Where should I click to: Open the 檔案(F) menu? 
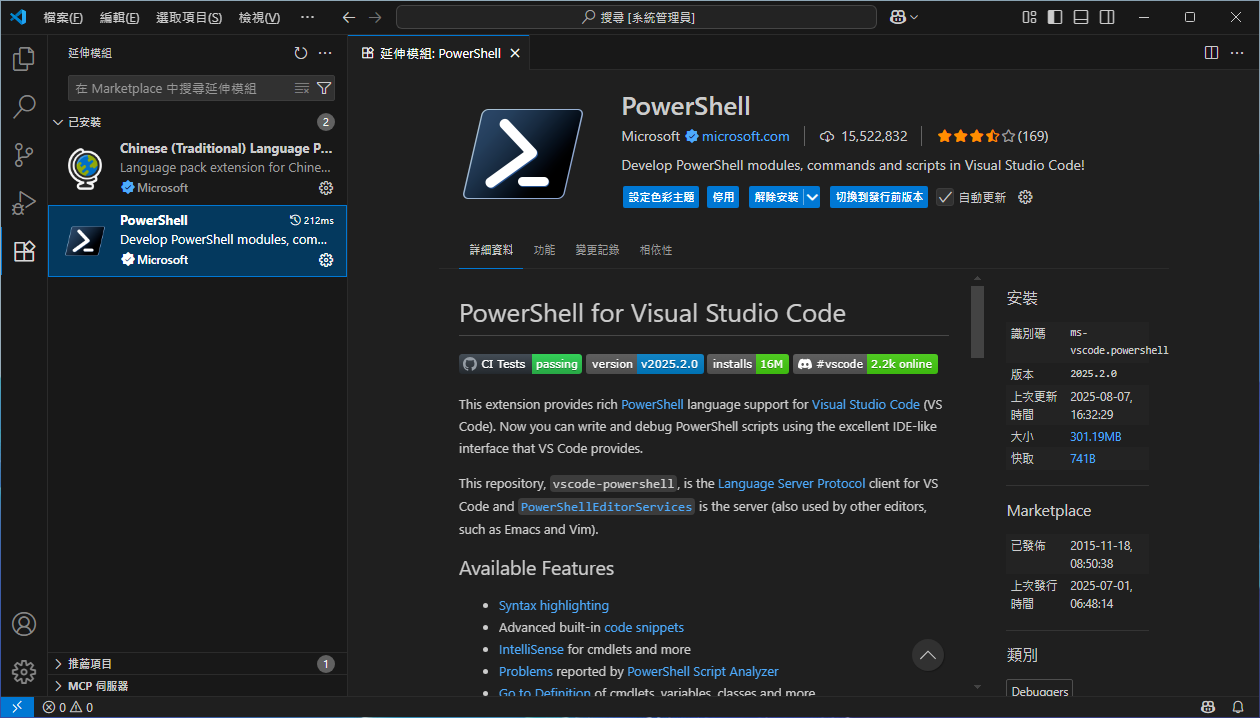tap(63, 17)
